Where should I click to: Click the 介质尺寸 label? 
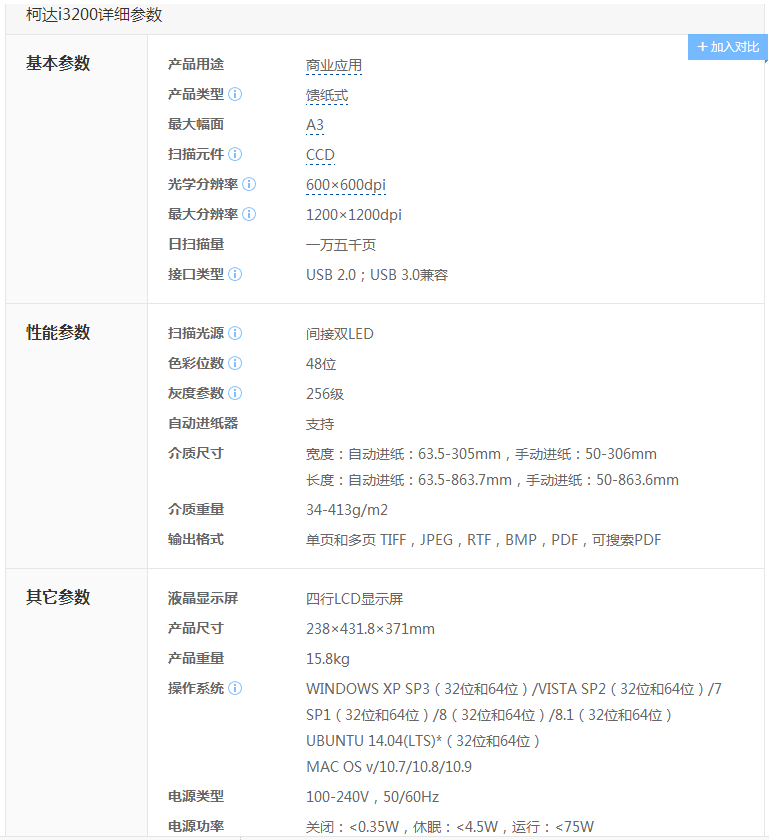196,453
